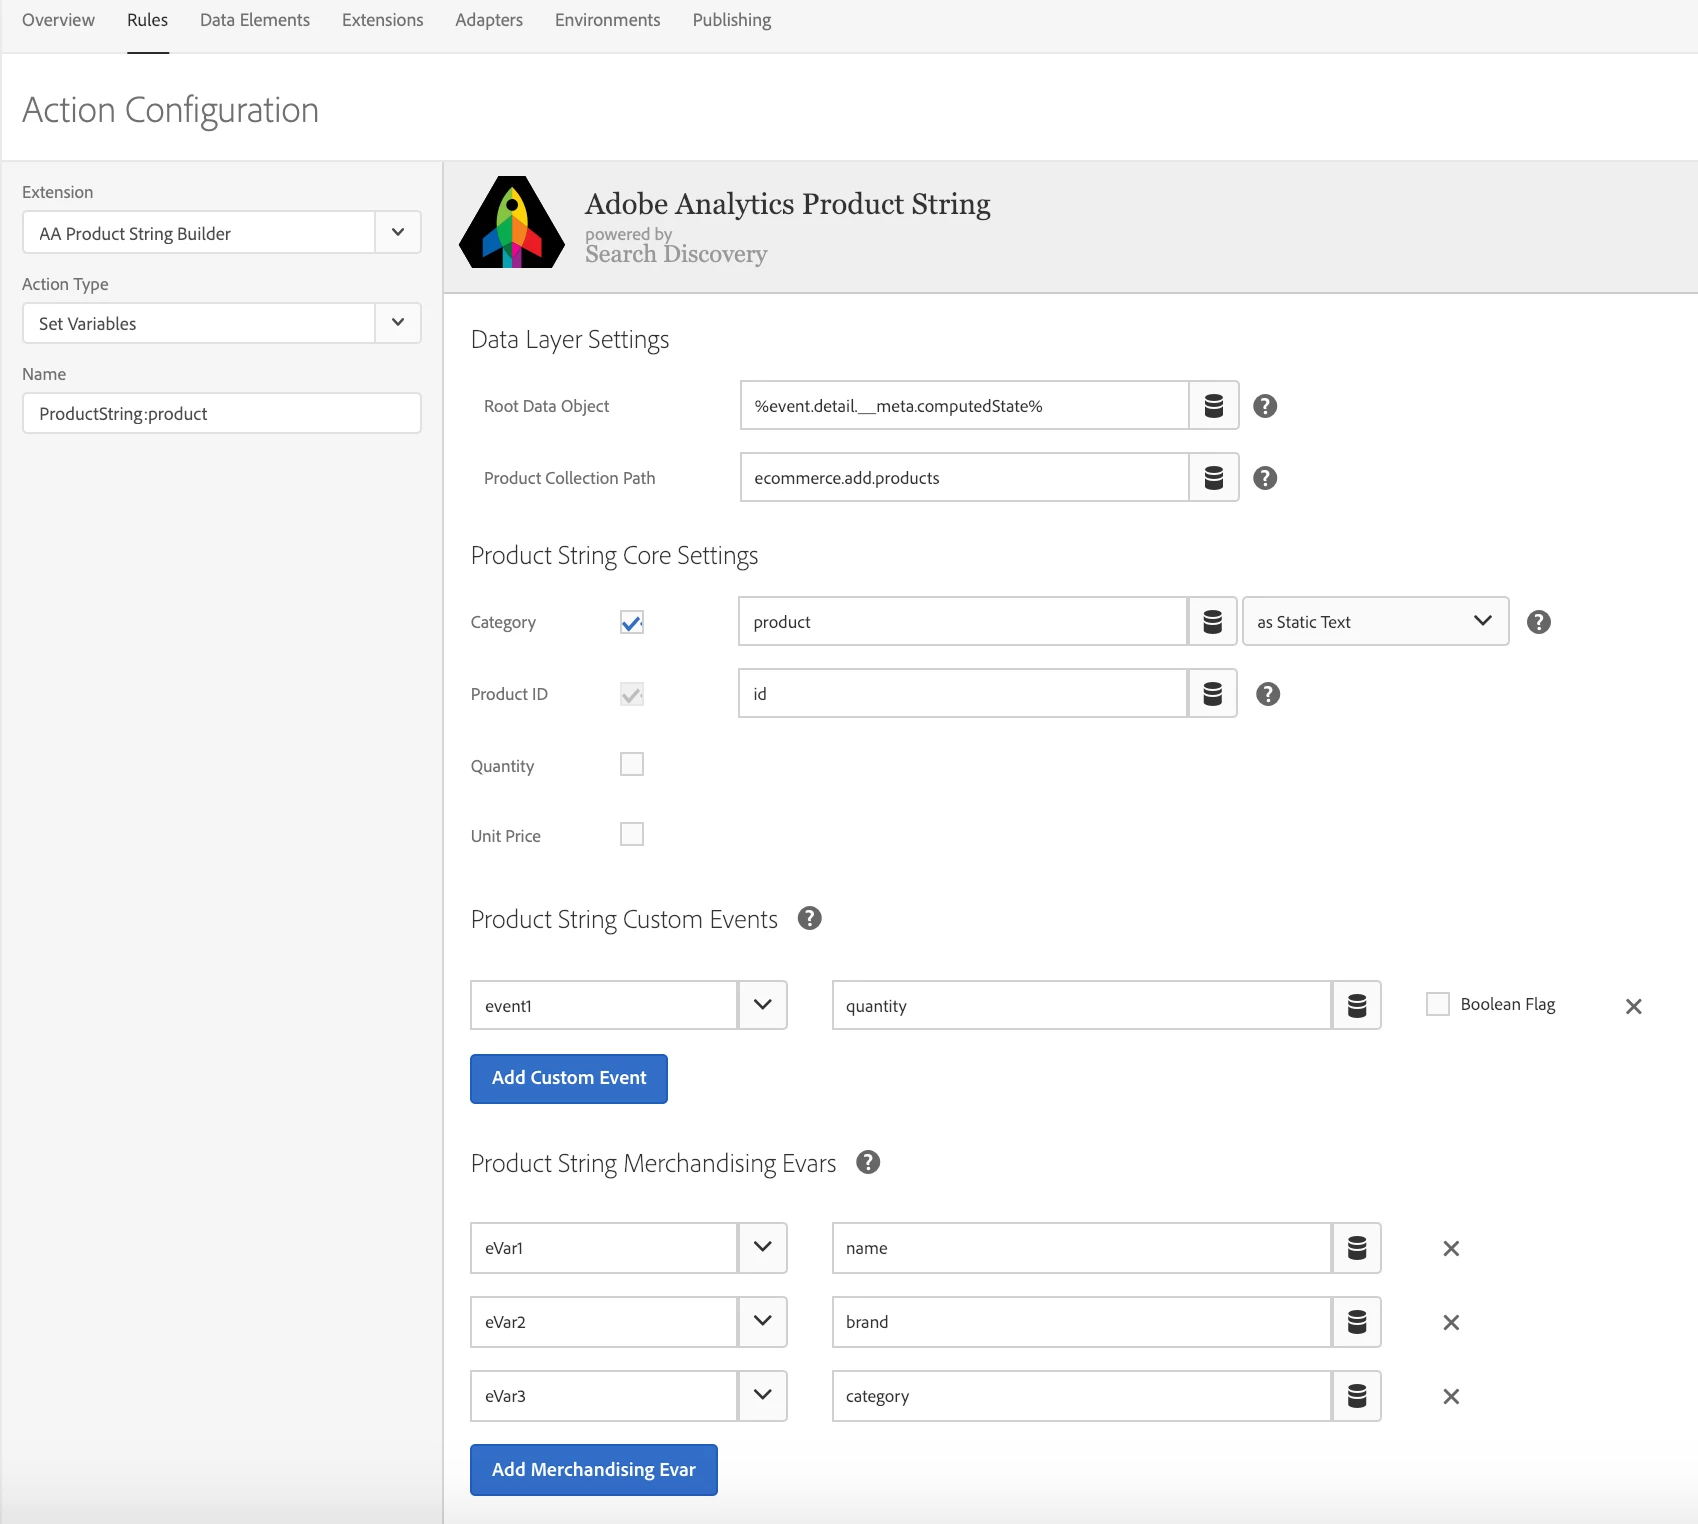Image resolution: width=1698 pixels, height=1524 pixels.
Task: Open the 'as Static Text' dropdown
Action: pyautogui.click(x=1376, y=622)
